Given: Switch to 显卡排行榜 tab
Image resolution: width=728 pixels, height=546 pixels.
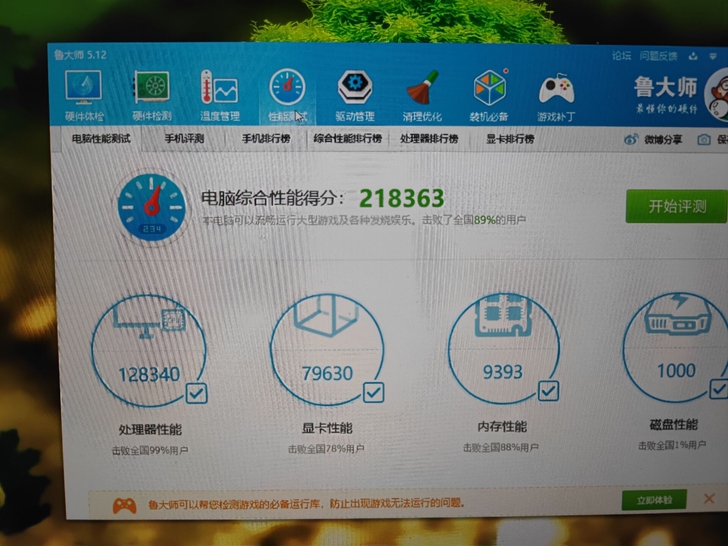Looking at the screenshot, I should point(510,139).
